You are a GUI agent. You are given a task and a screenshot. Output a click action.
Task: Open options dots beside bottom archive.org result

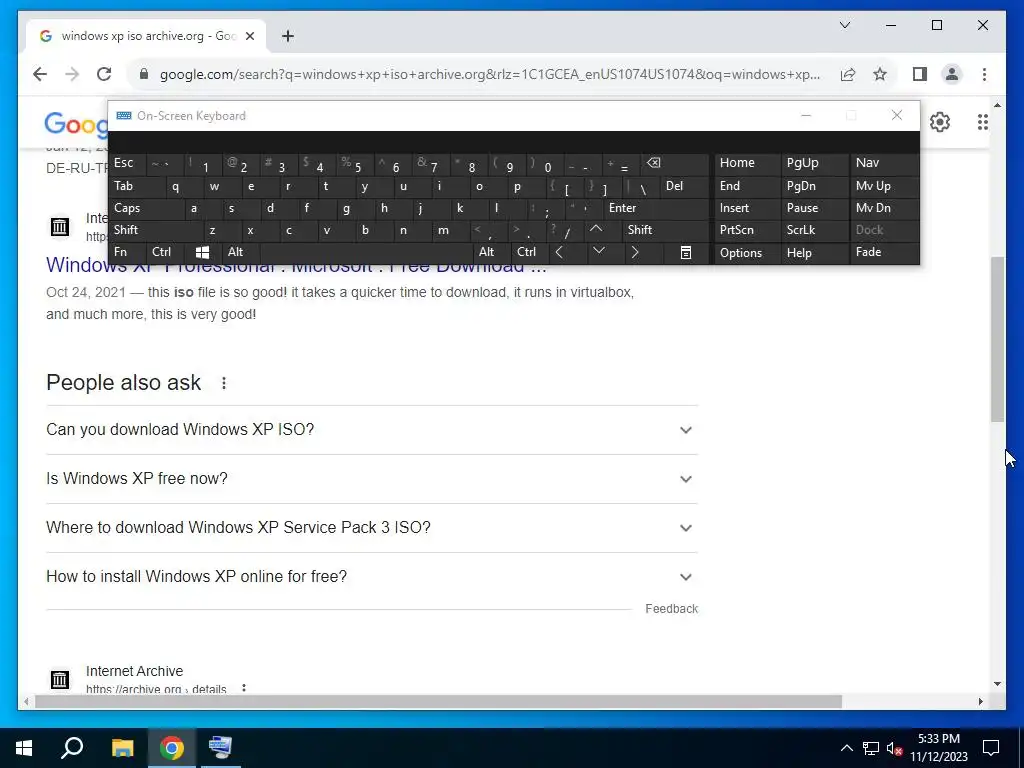click(244, 688)
